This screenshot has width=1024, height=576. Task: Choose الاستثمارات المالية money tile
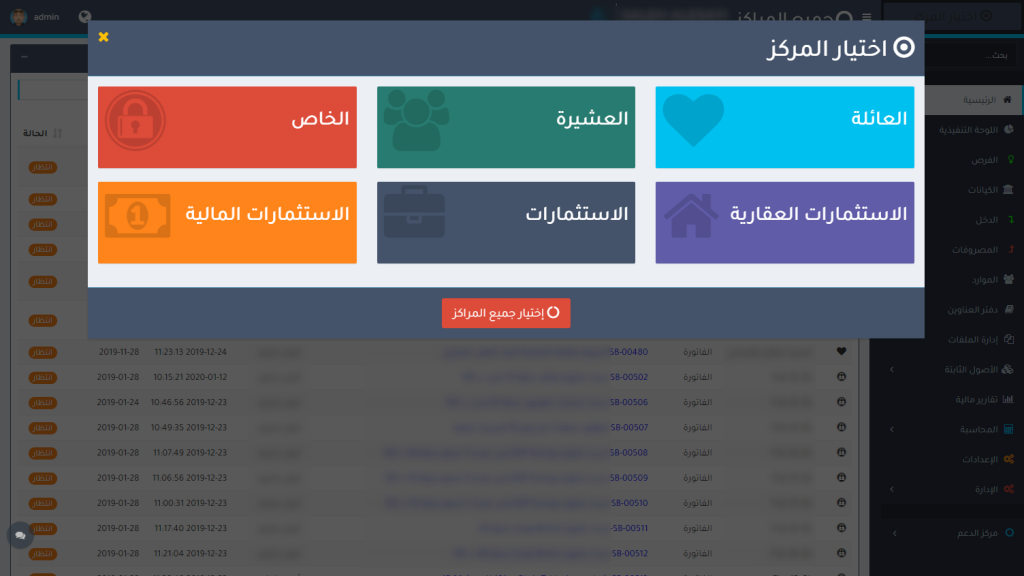click(x=227, y=222)
